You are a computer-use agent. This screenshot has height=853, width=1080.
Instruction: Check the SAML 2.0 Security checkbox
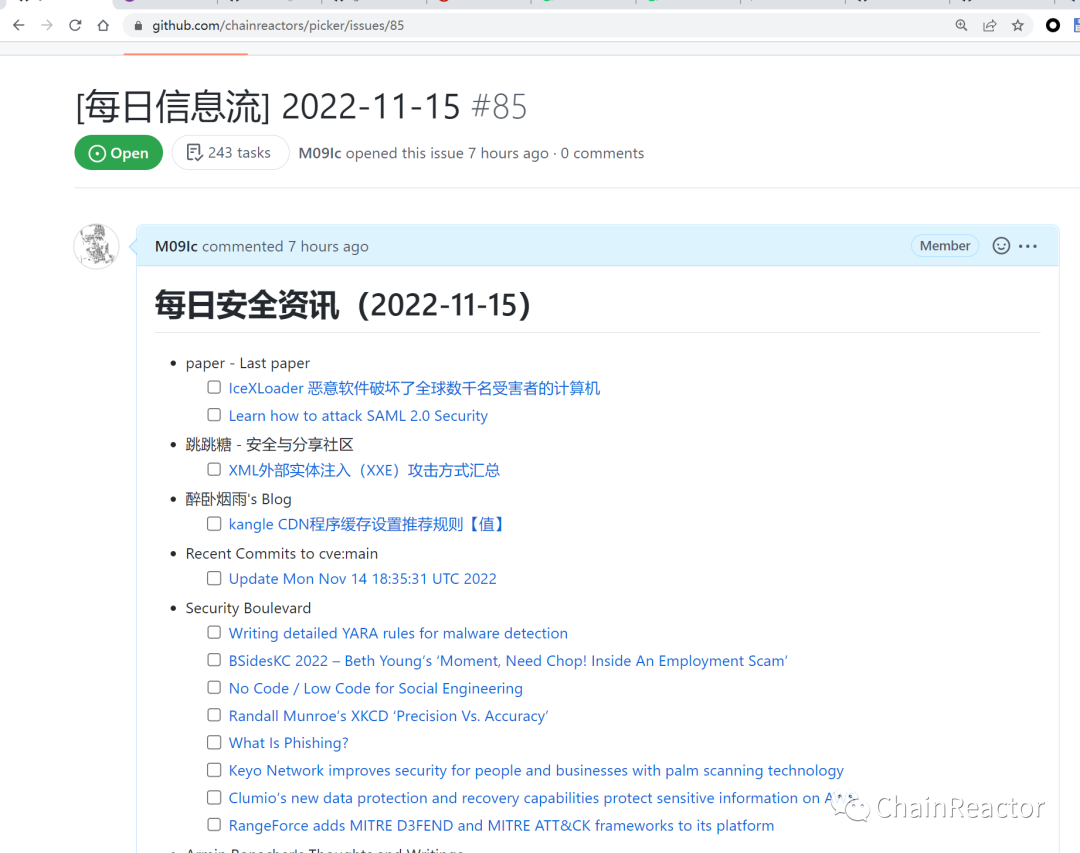point(214,415)
